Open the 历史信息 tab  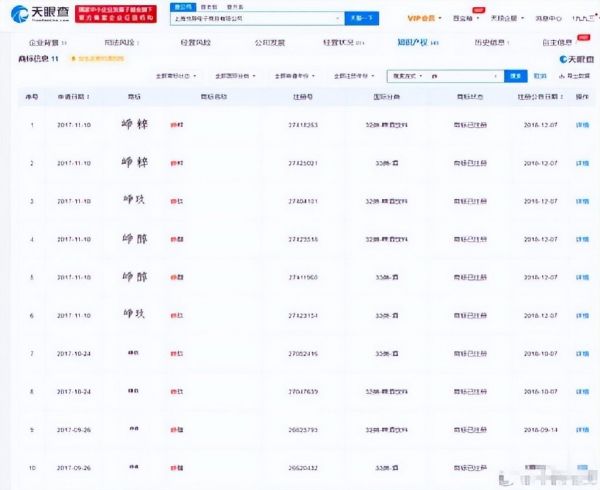point(492,42)
